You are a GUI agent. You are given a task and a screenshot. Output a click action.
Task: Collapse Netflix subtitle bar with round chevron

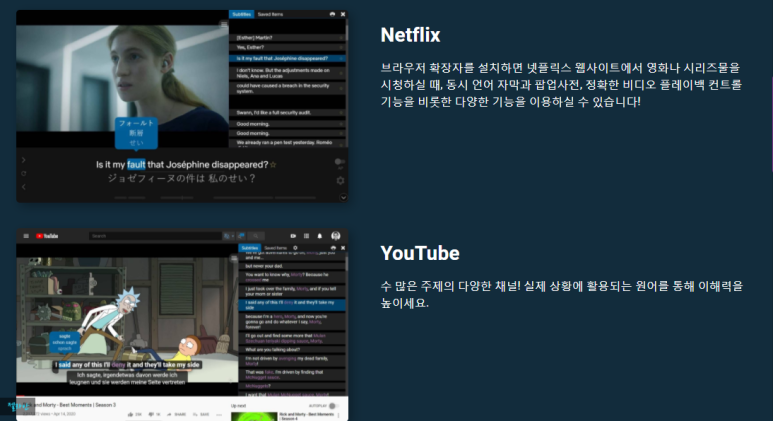(x=343, y=197)
